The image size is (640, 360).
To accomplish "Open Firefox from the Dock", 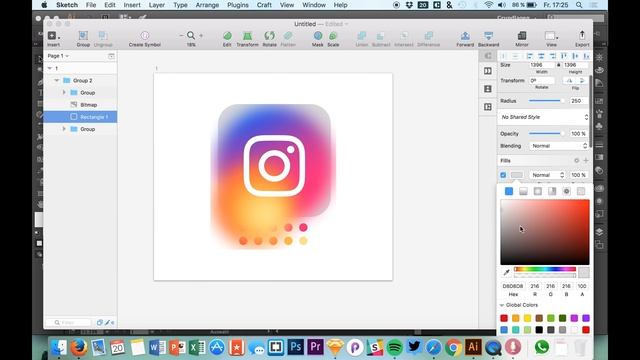I will tap(79, 347).
